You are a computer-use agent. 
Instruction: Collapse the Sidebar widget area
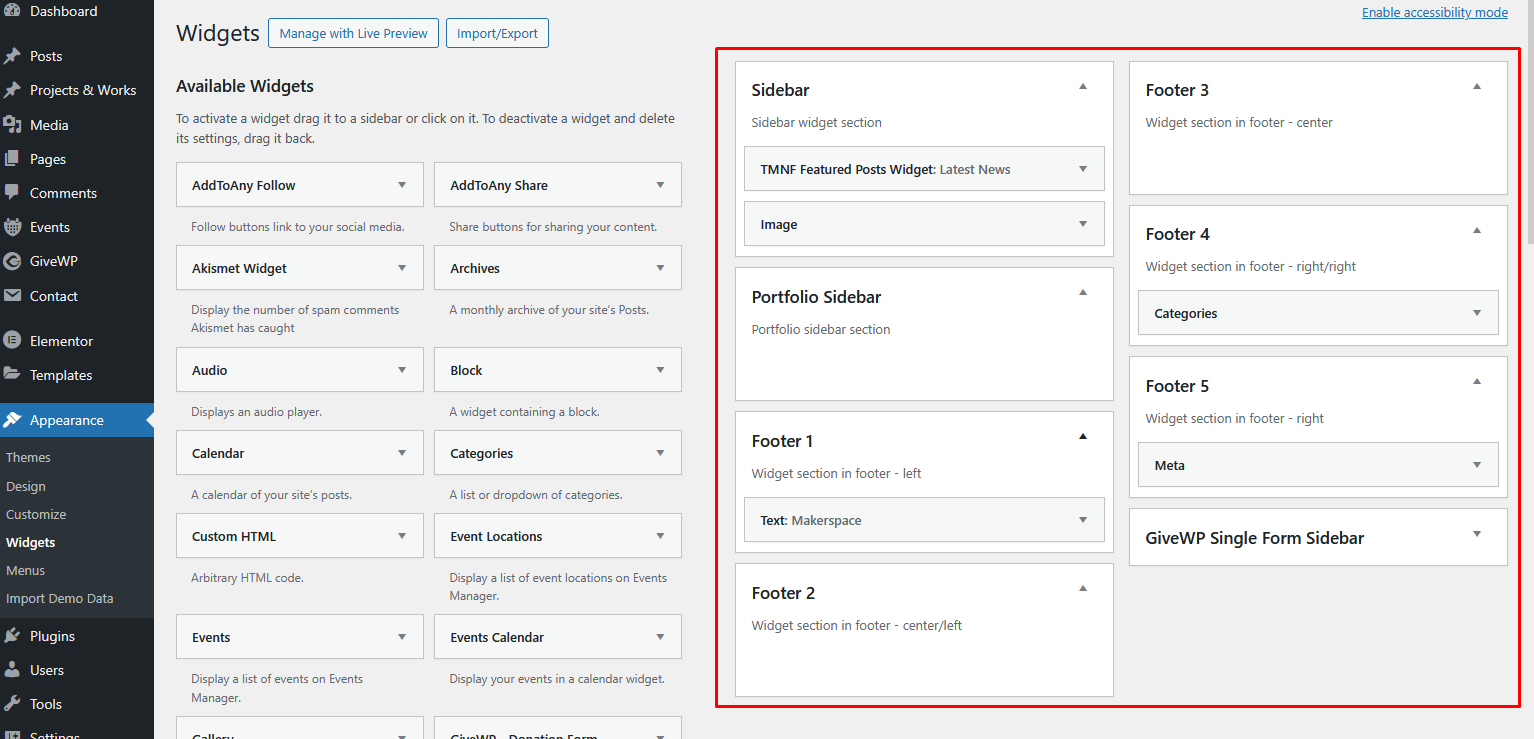pos(1082,88)
